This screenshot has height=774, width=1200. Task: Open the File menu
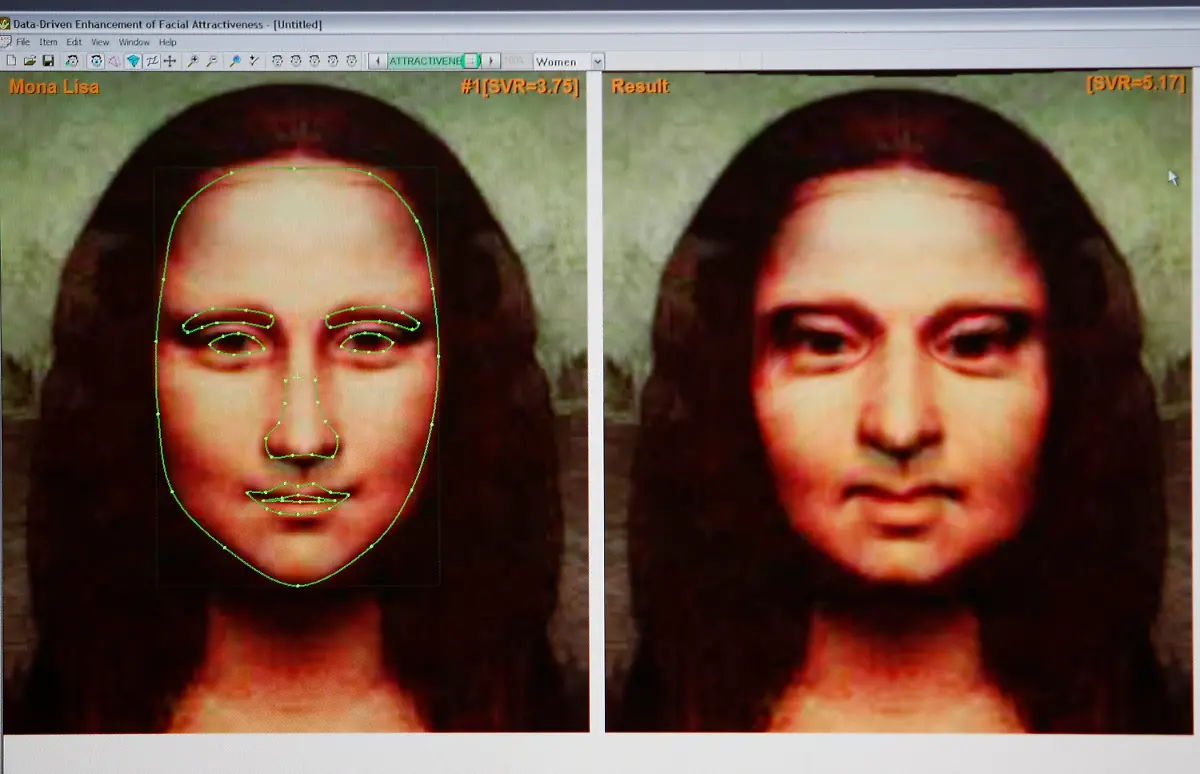click(x=22, y=42)
